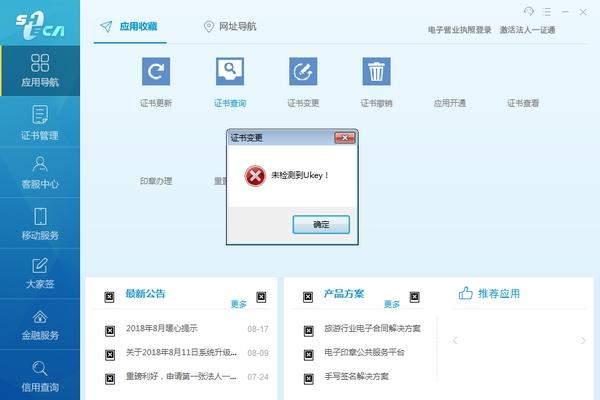The height and width of the screenshot is (400, 600).
Task: Click 更多 in 最新公告 section
Action: point(239,304)
